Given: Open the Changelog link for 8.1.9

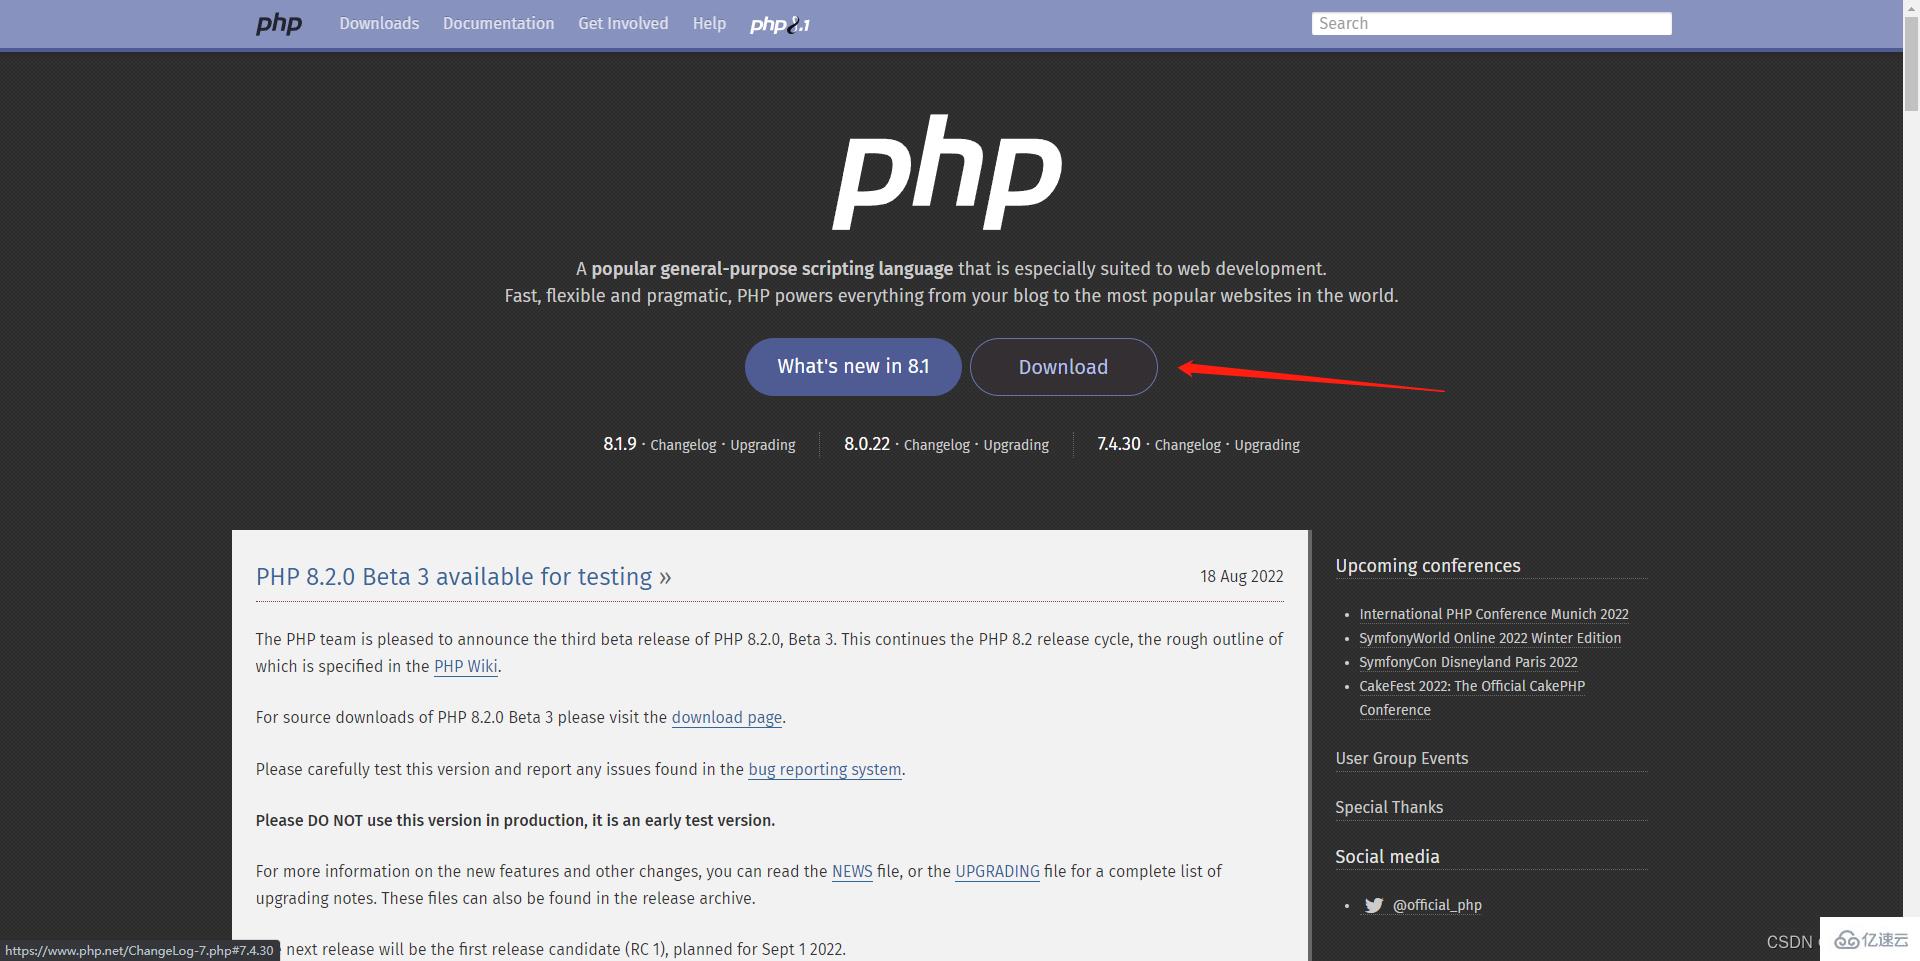Looking at the screenshot, I should click(683, 445).
